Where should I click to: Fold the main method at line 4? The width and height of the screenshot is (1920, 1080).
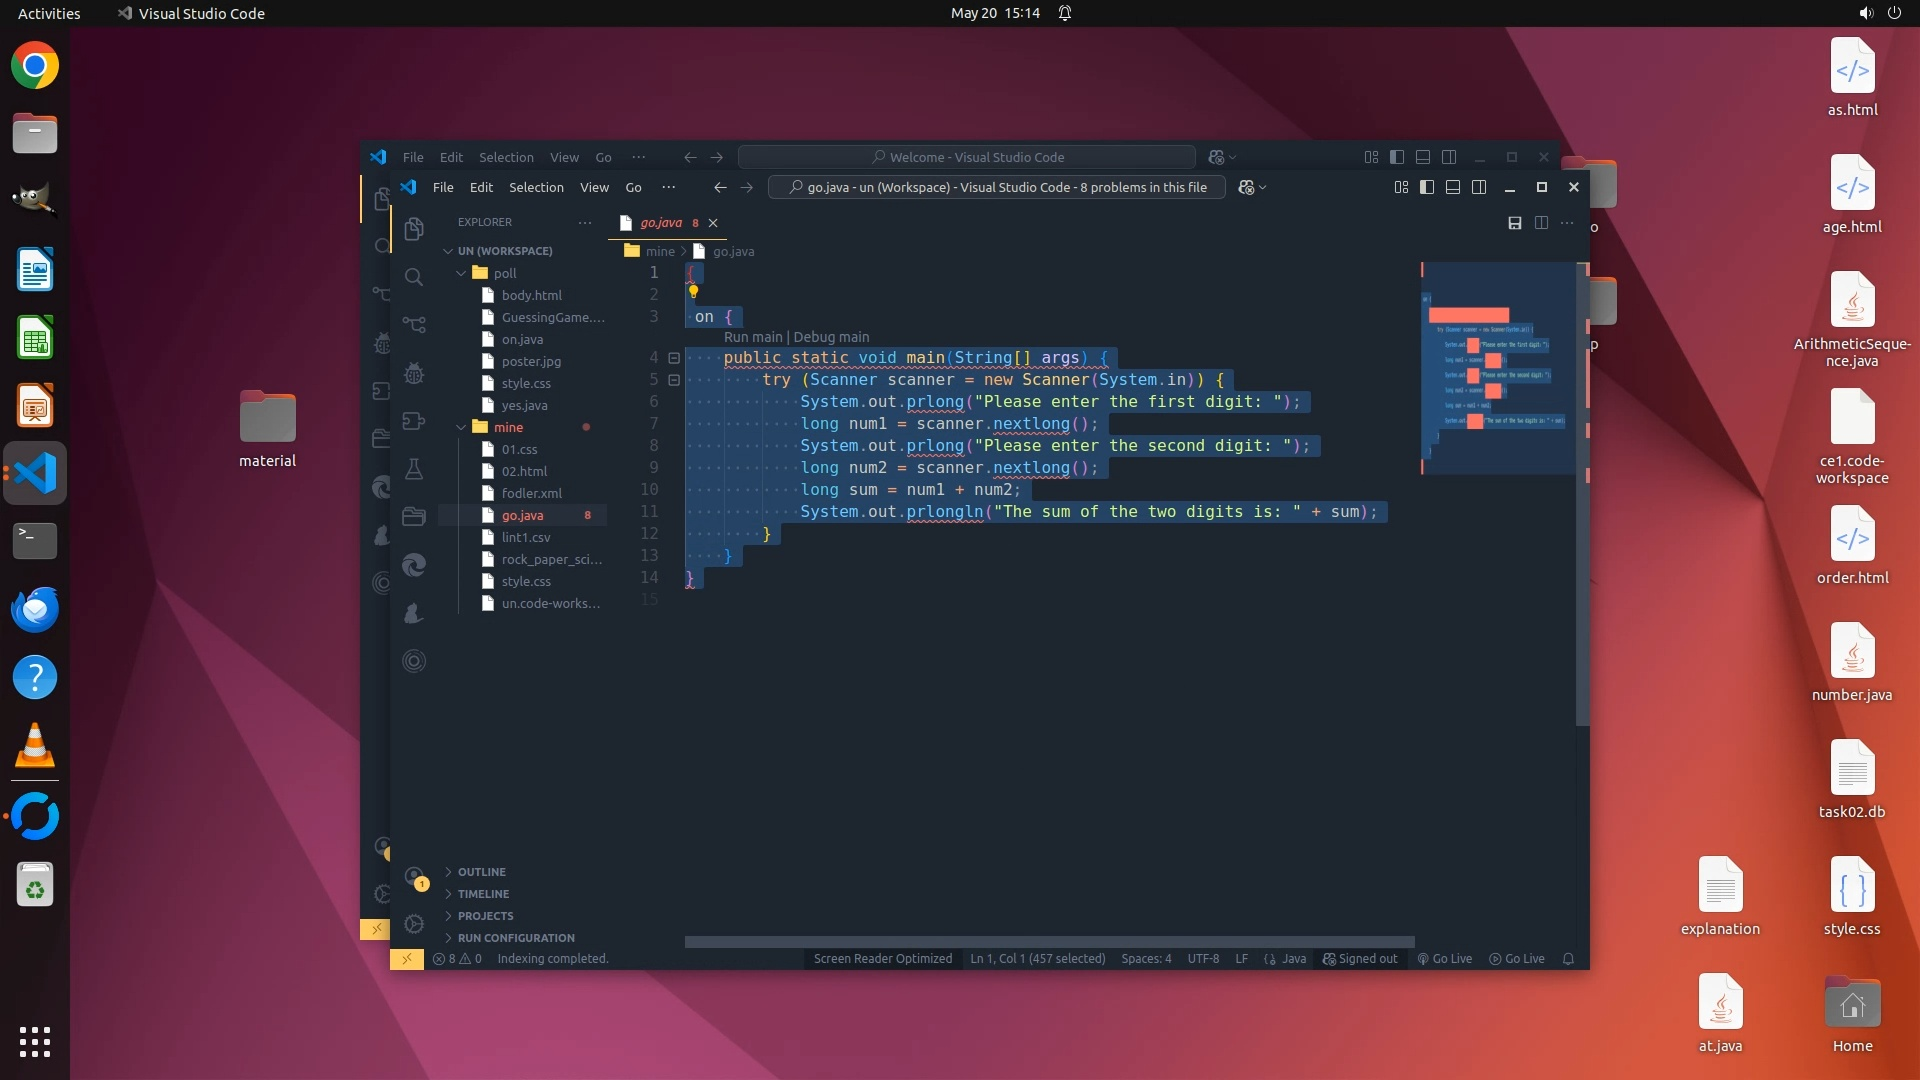[674, 358]
